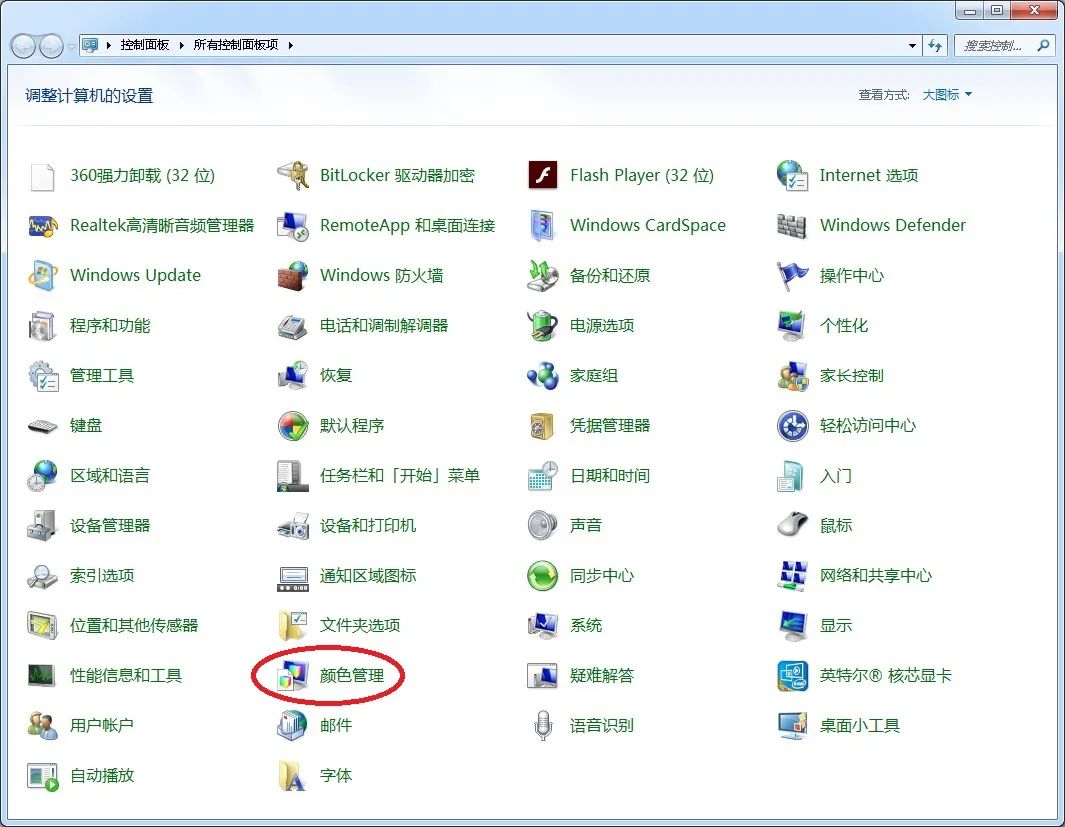Click the 键盘 keyboard icon
The image size is (1065, 827).
pyautogui.click(x=43, y=426)
